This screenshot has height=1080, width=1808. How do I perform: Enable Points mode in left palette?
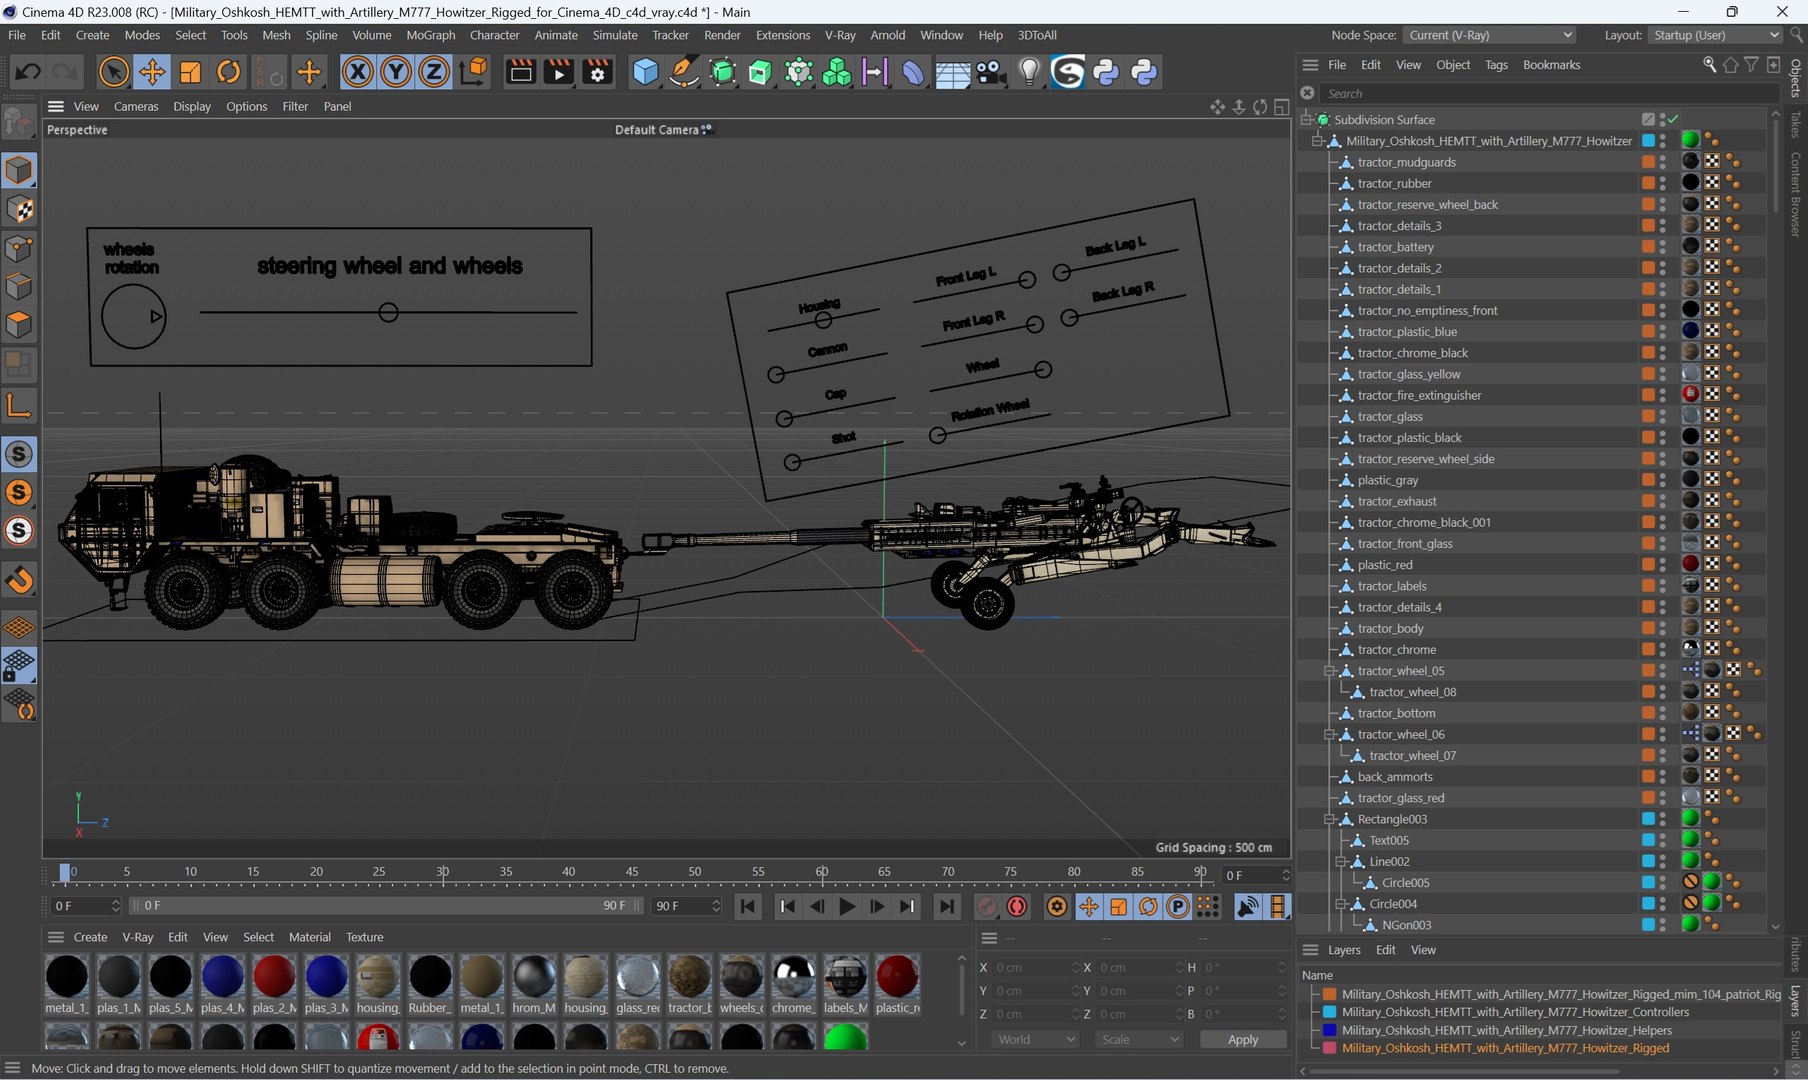19,248
